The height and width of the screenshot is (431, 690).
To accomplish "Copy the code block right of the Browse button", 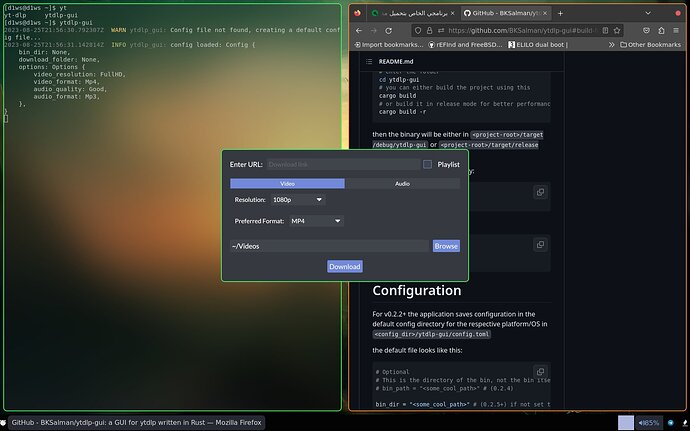I will click(540, 244).
